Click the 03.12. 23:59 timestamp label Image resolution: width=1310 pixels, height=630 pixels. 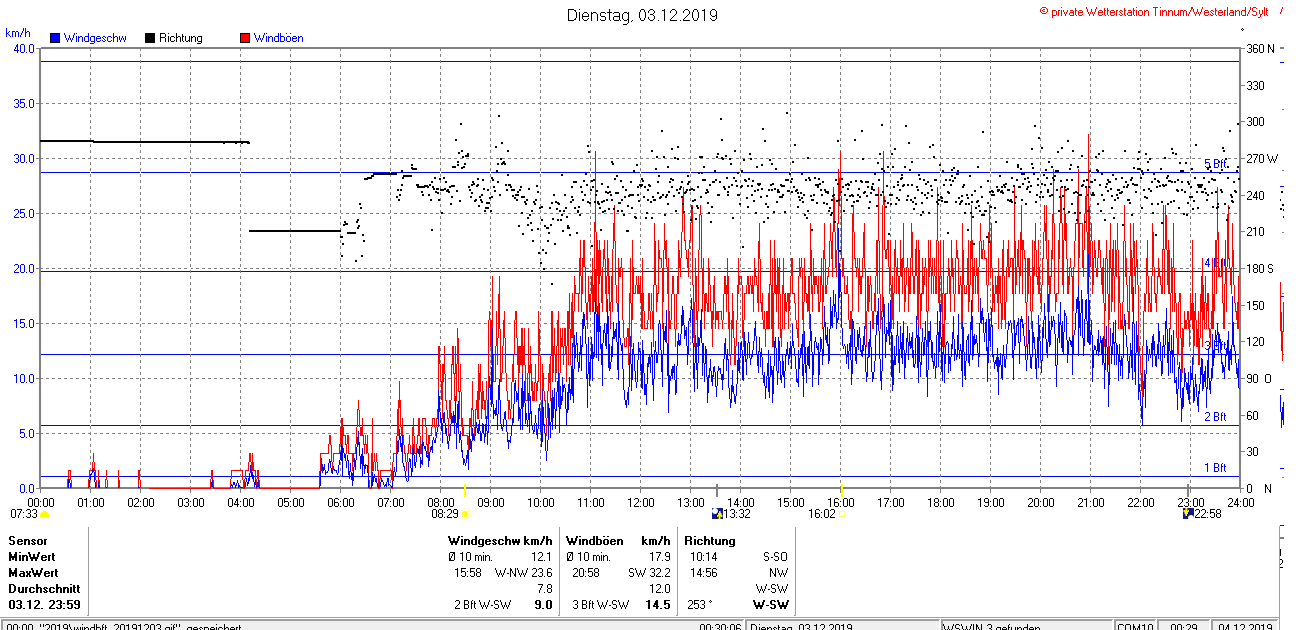44,605
